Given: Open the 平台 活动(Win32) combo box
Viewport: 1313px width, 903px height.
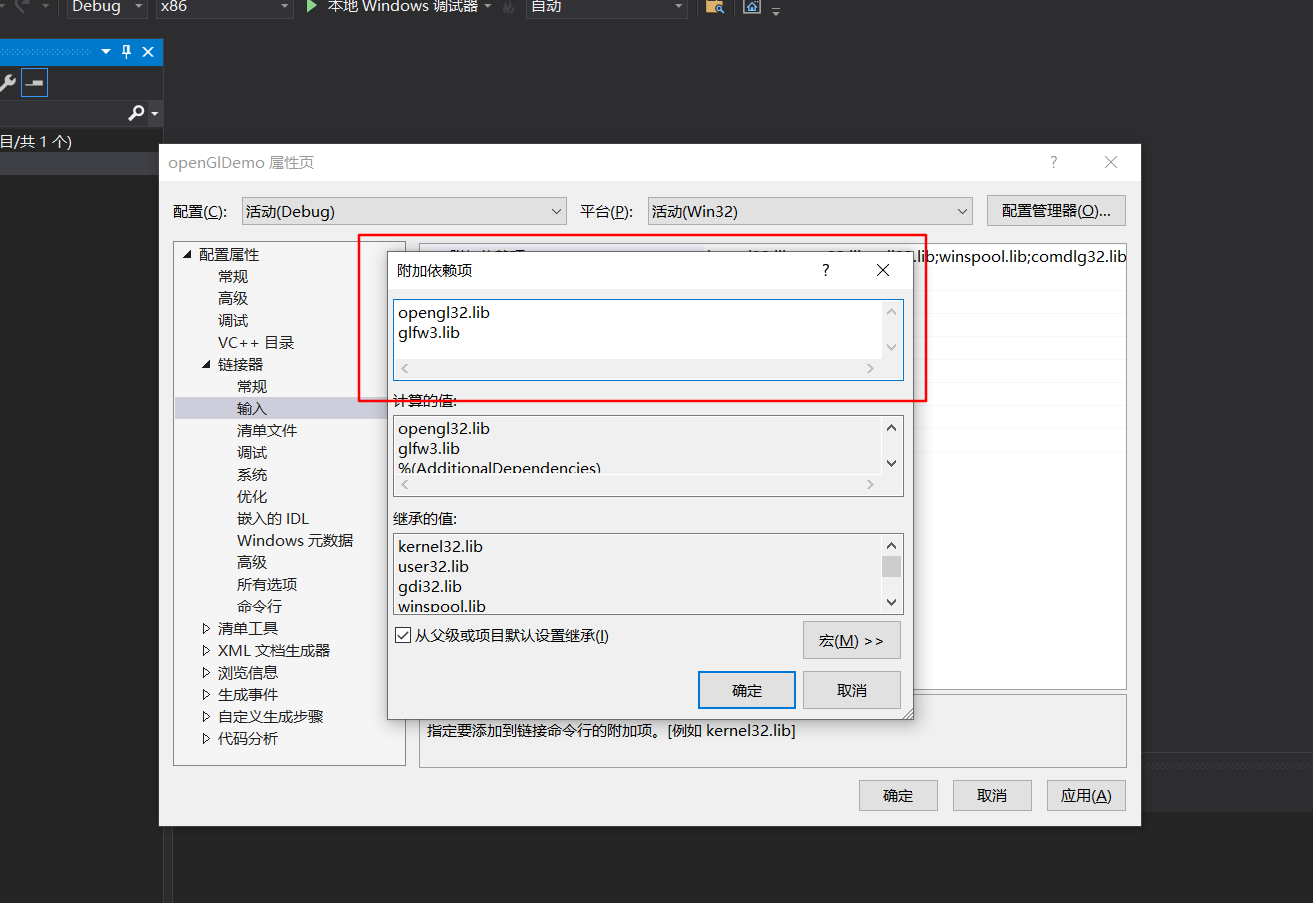Looking at the screenshot, I should 810,211.
